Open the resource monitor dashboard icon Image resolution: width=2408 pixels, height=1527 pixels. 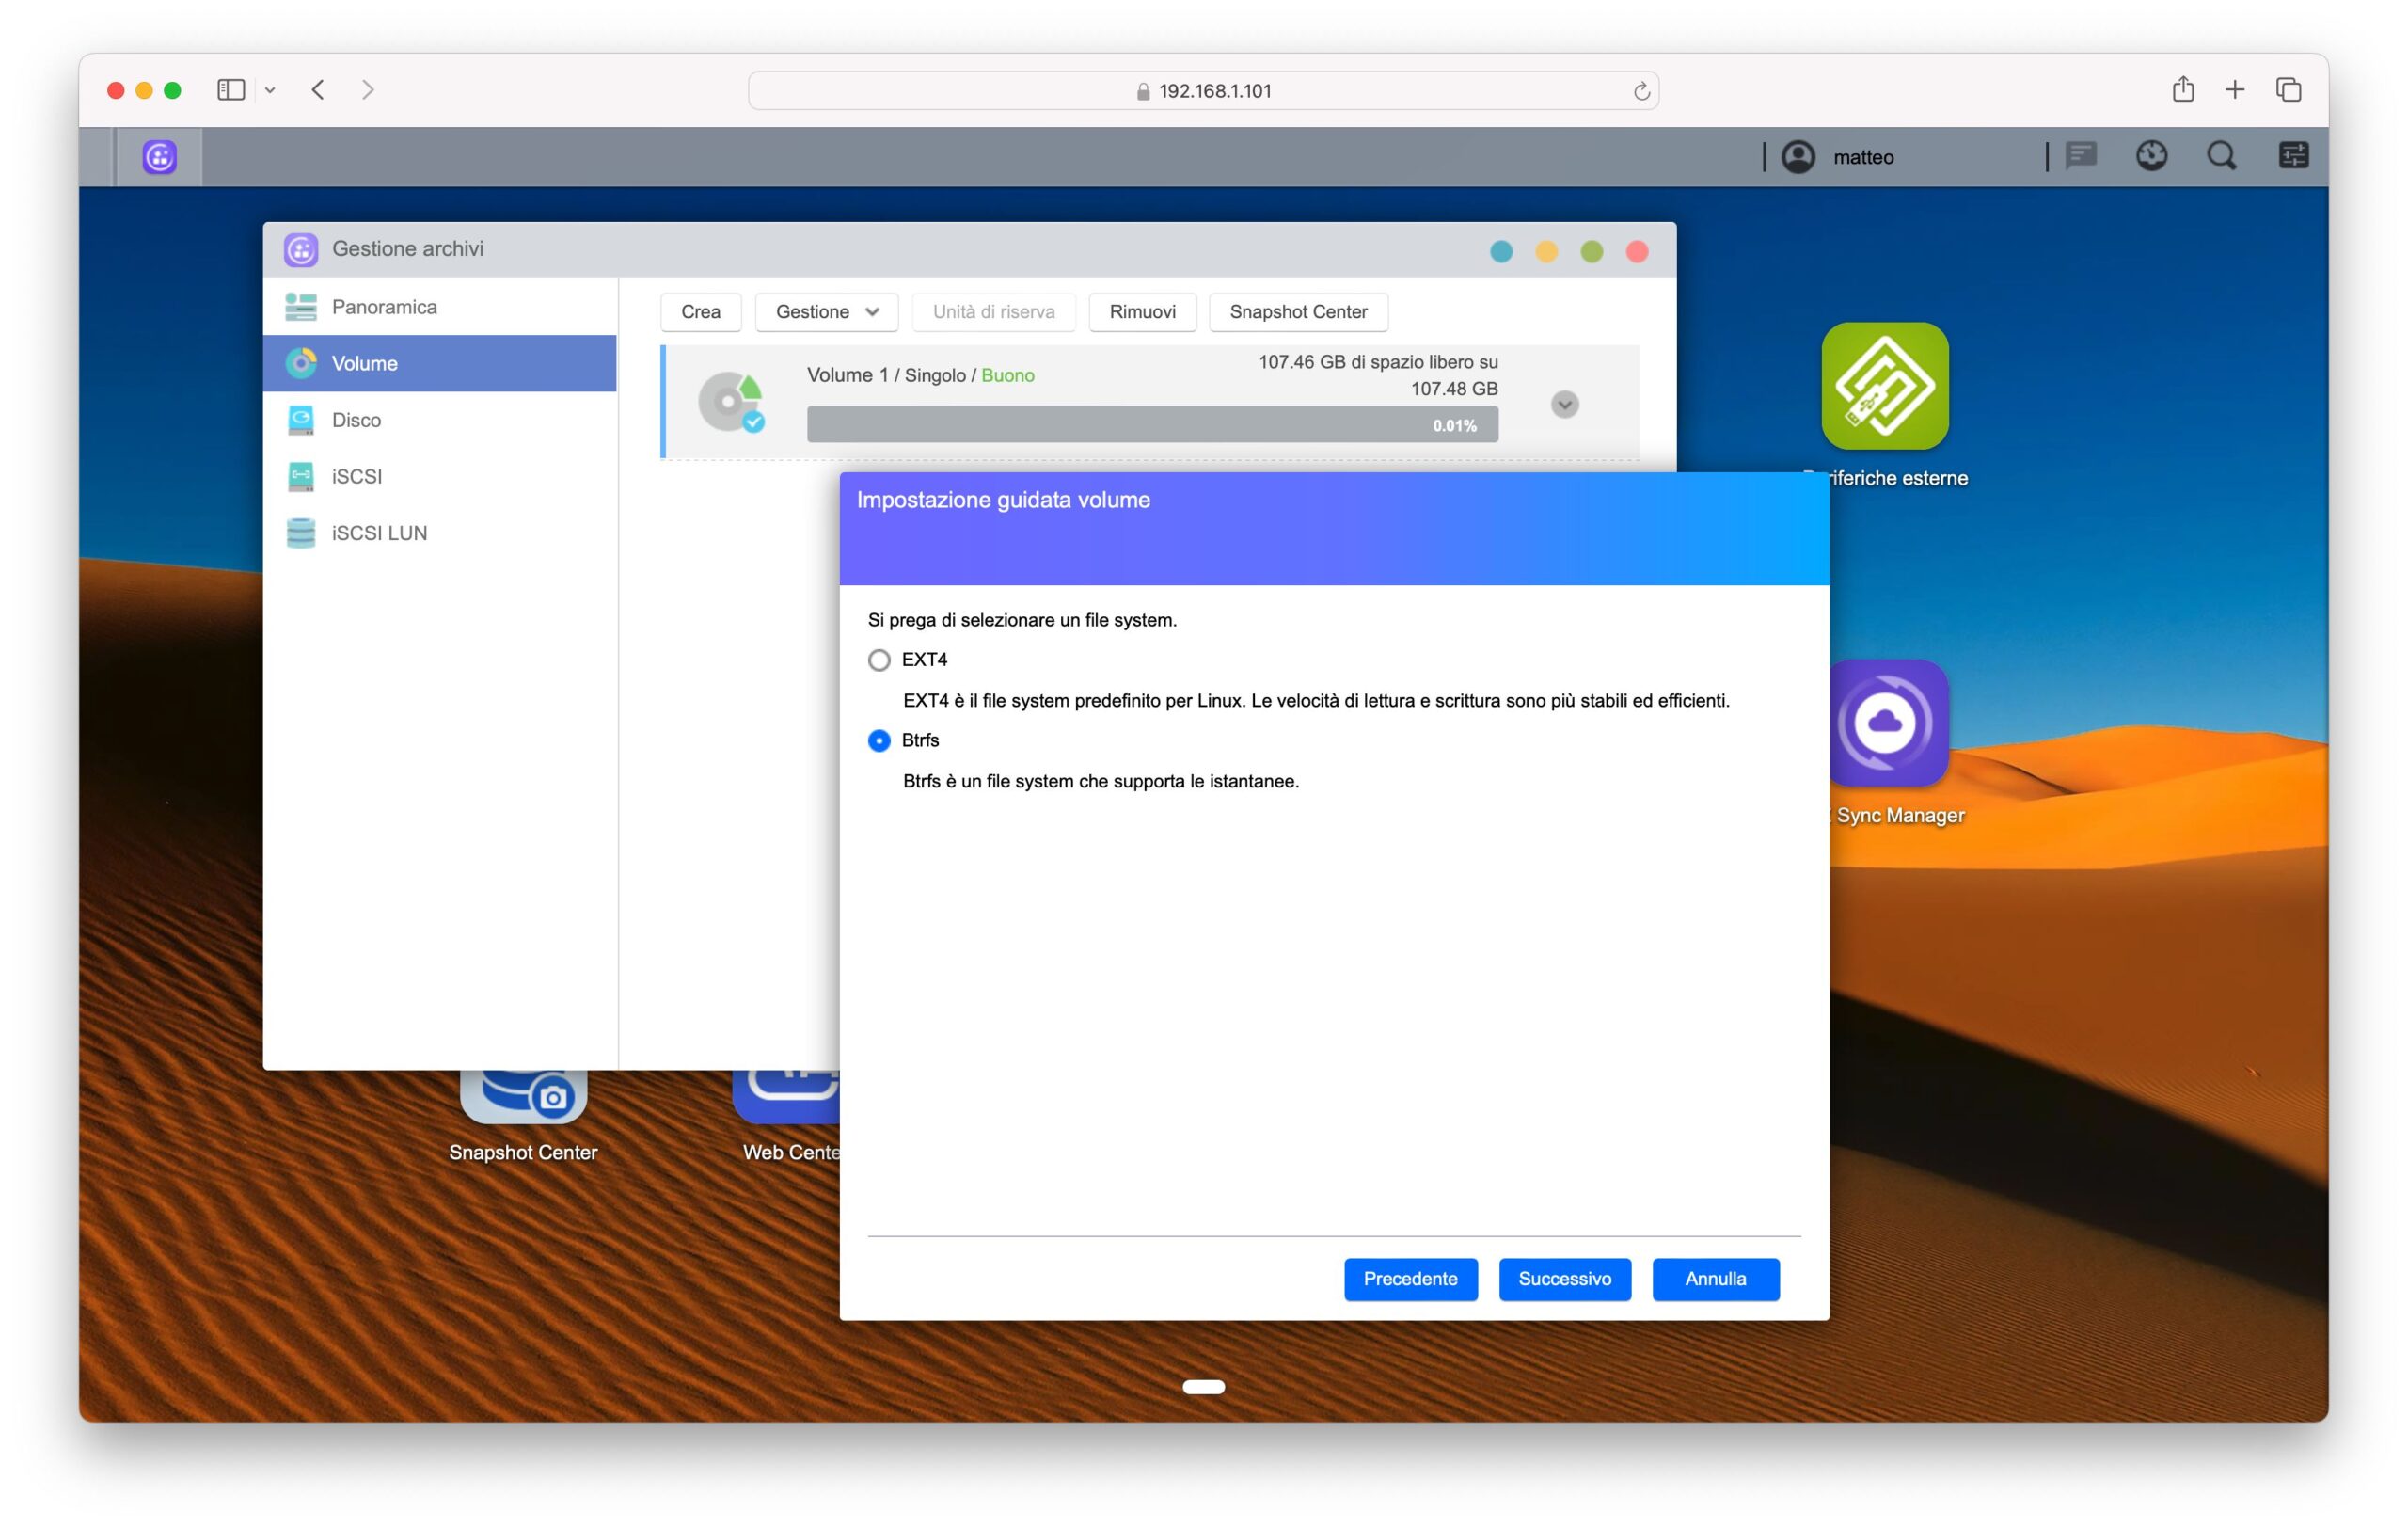point(2151,156)
